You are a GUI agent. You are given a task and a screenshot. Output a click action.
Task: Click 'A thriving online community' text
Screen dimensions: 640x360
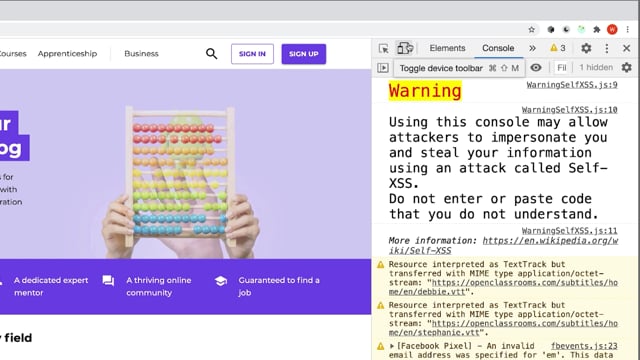click(x=159, y=287)
